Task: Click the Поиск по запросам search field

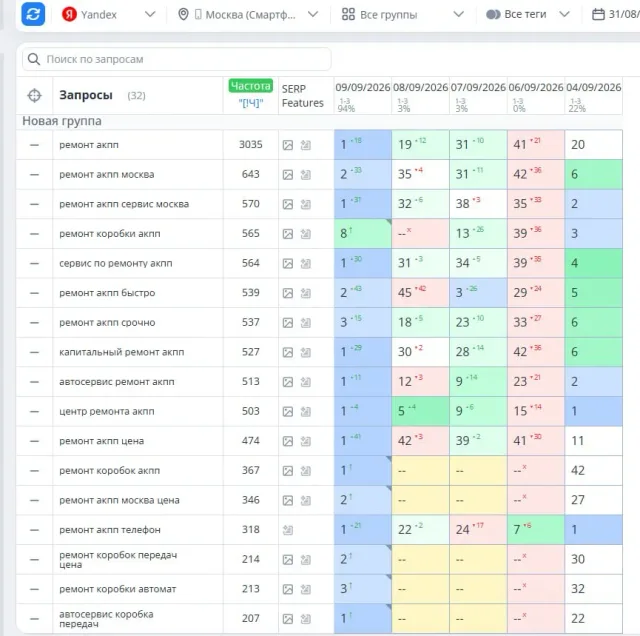Action: point(176,59)
